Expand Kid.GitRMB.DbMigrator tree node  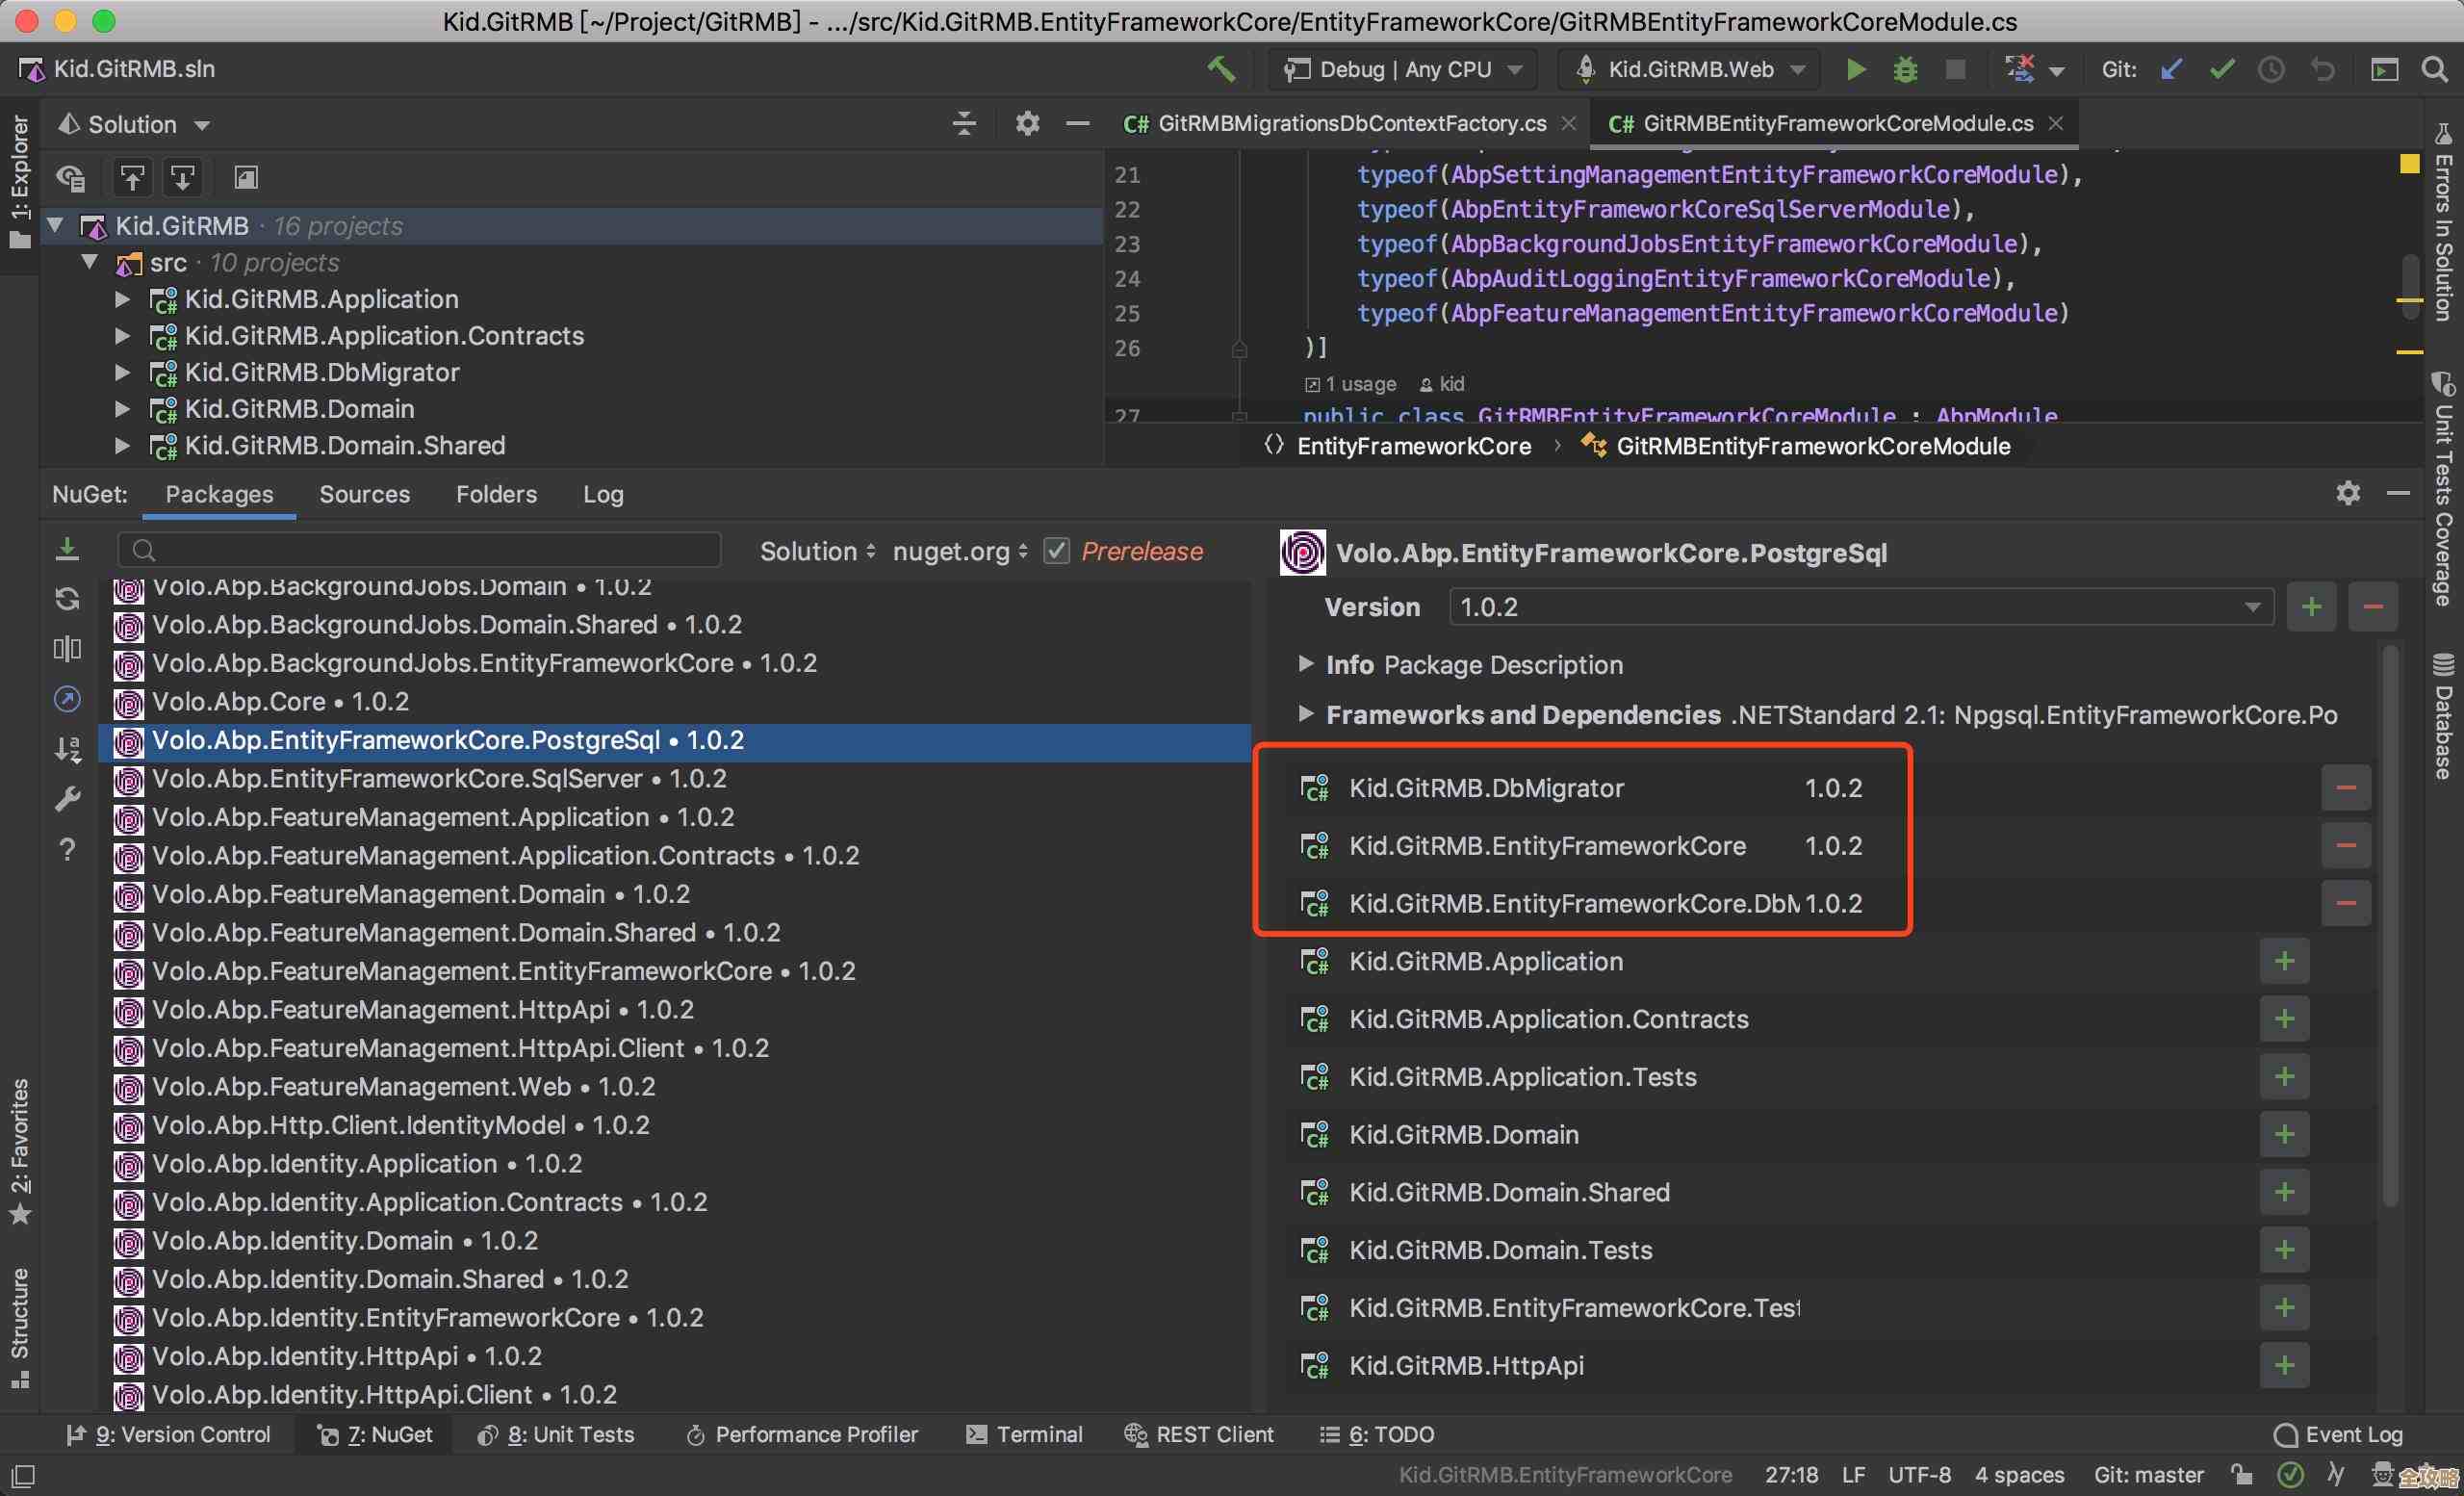(x=122, y=372)
